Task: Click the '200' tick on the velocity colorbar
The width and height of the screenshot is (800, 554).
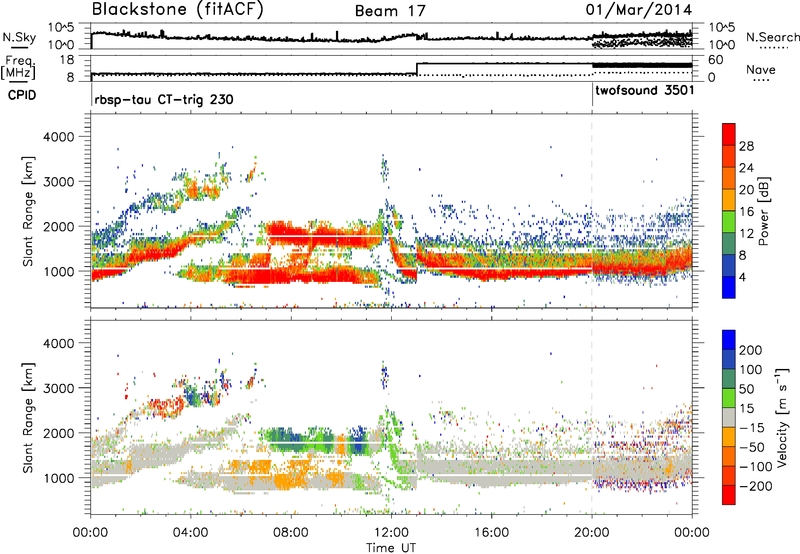Action: (751, 350)
